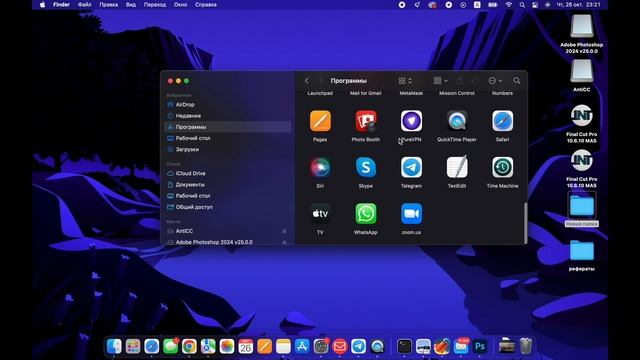Image resolution: width=640 pixels, height=360 pixels.
Task: Launch Google Chrome from the Dock
Action: pyautogui.click(x=189, y=347)
